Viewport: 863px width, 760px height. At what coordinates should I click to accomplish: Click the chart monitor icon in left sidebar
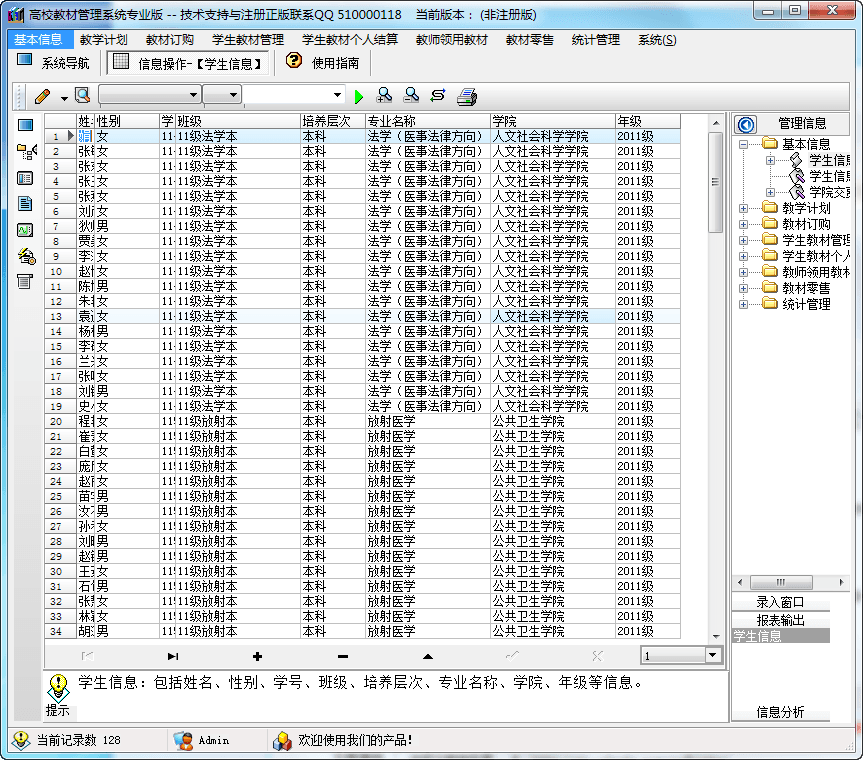(25, 230)
